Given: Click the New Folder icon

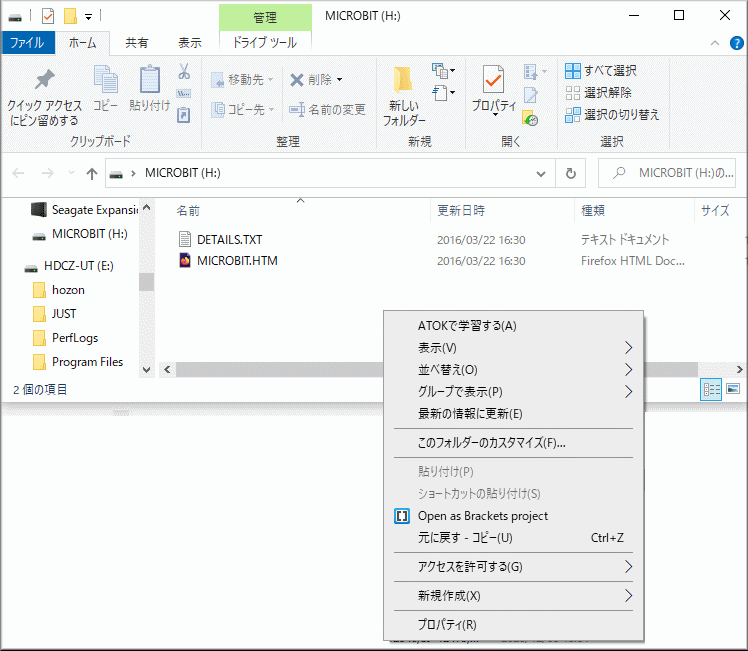Looking at the screenshot, I should point(403,79).
